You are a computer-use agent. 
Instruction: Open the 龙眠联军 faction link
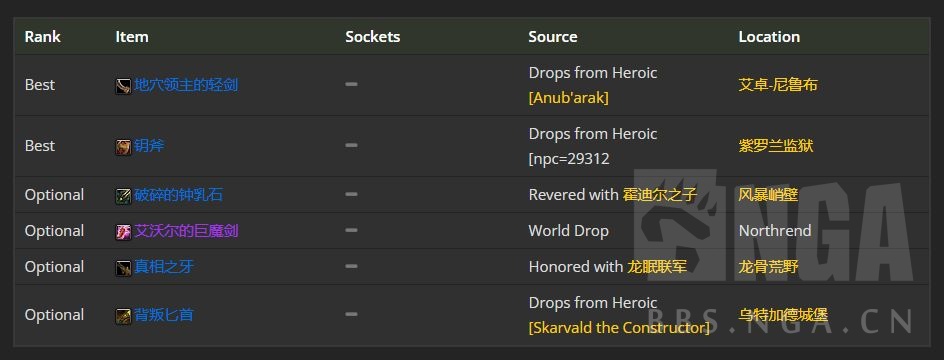point(657,267)
